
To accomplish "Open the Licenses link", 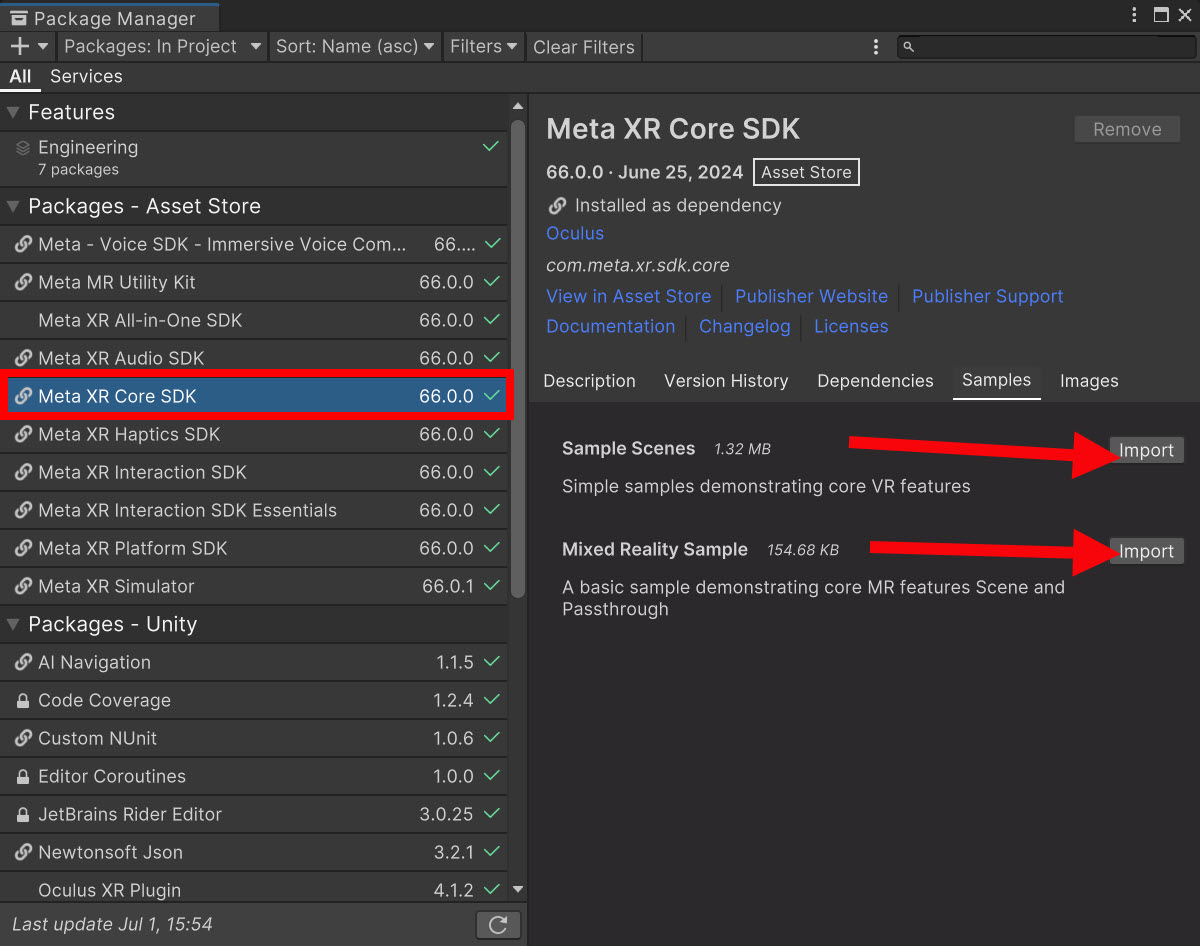I will tap(851, 326).
